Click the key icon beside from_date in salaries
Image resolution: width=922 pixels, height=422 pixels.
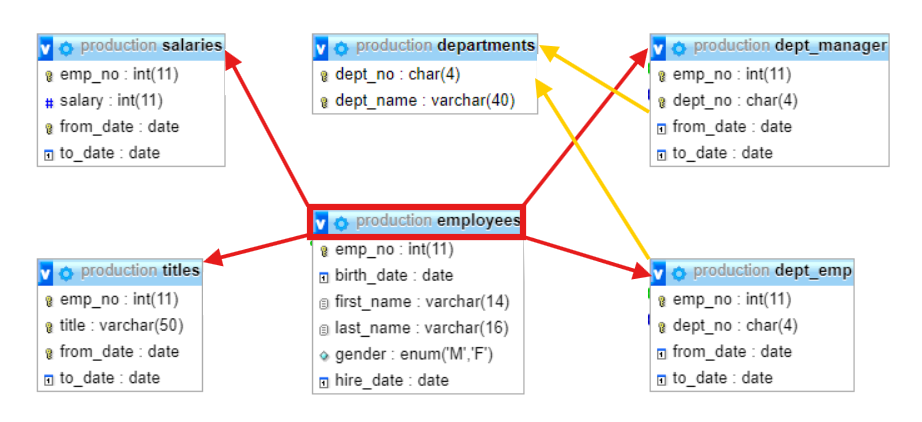[49, 128]
